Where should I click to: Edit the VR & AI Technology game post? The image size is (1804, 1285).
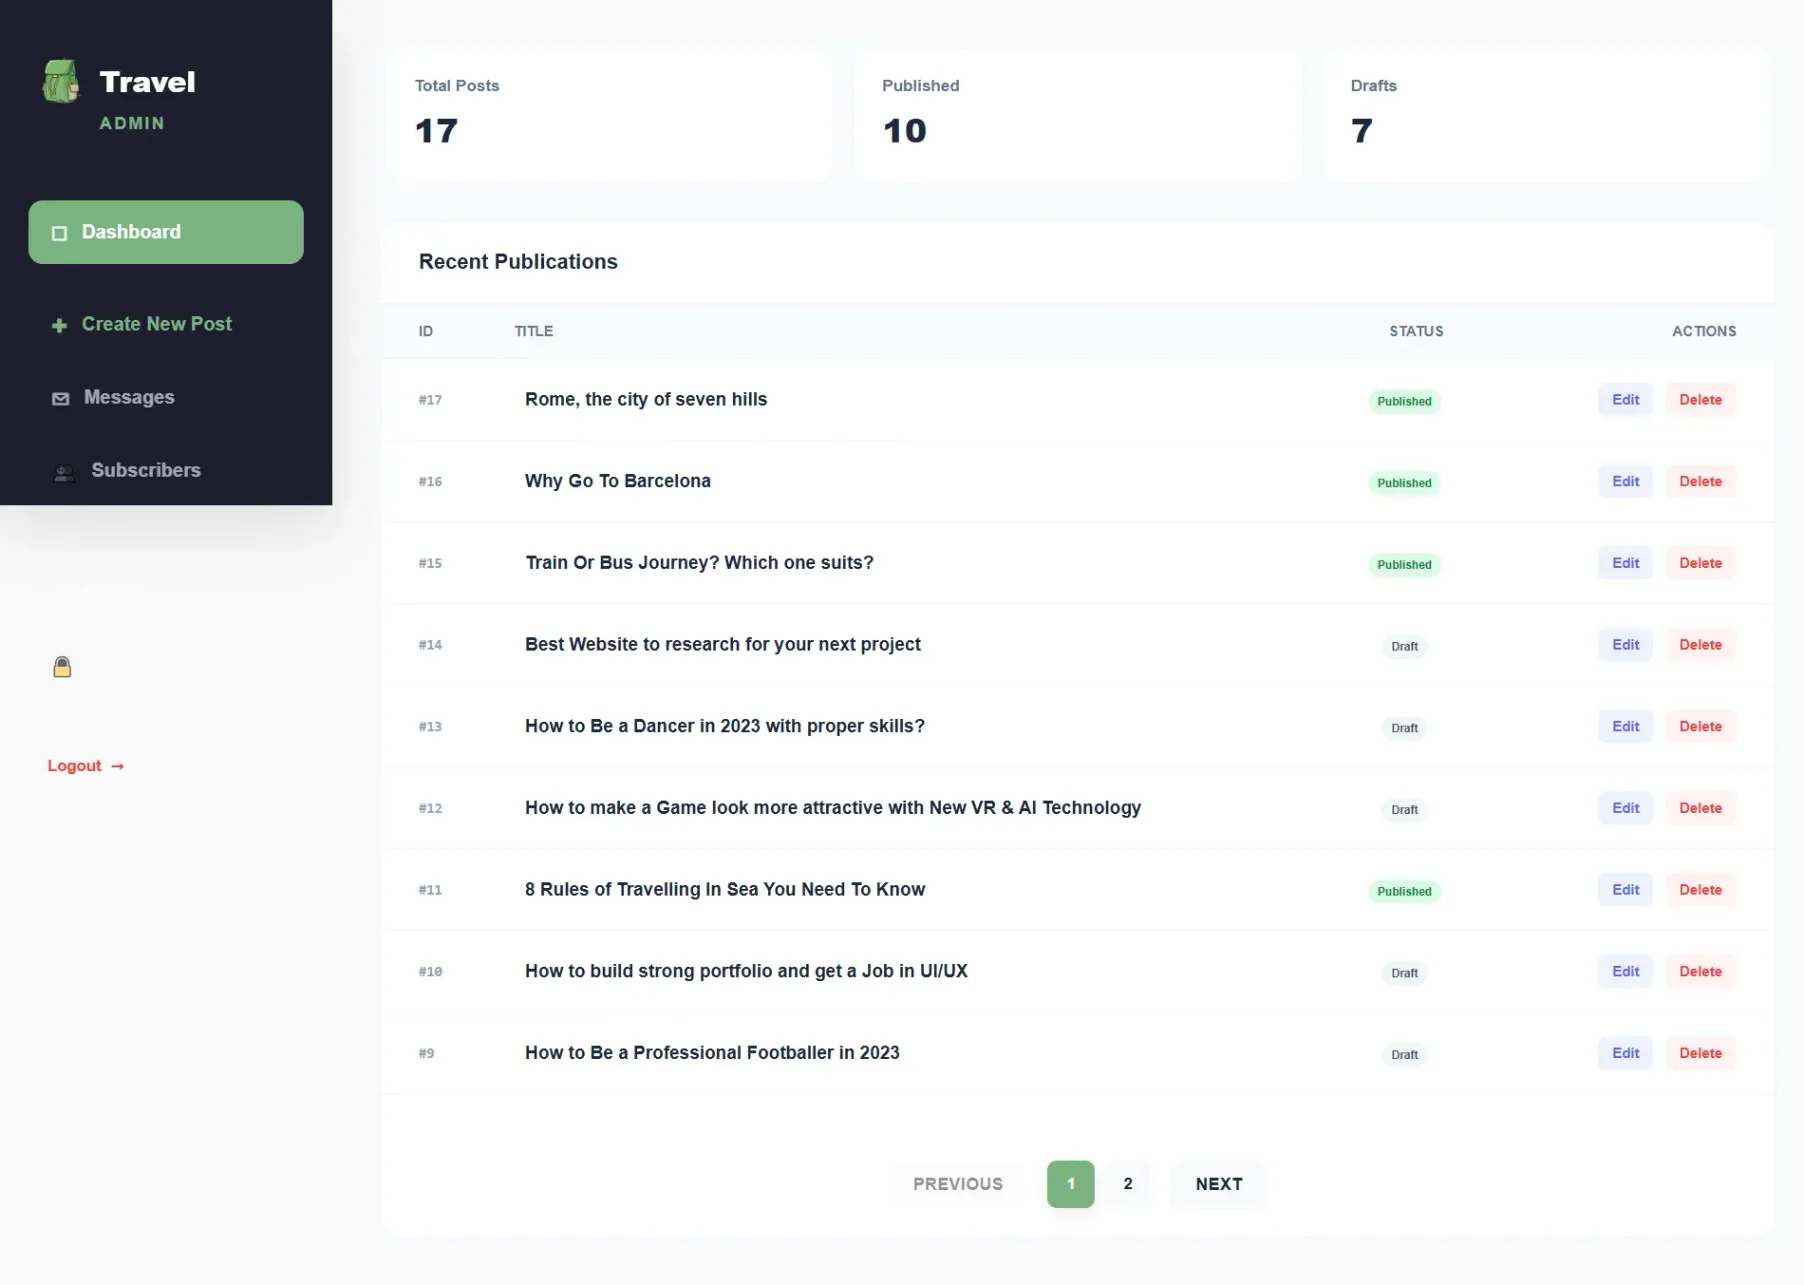tap(1625, 808)
